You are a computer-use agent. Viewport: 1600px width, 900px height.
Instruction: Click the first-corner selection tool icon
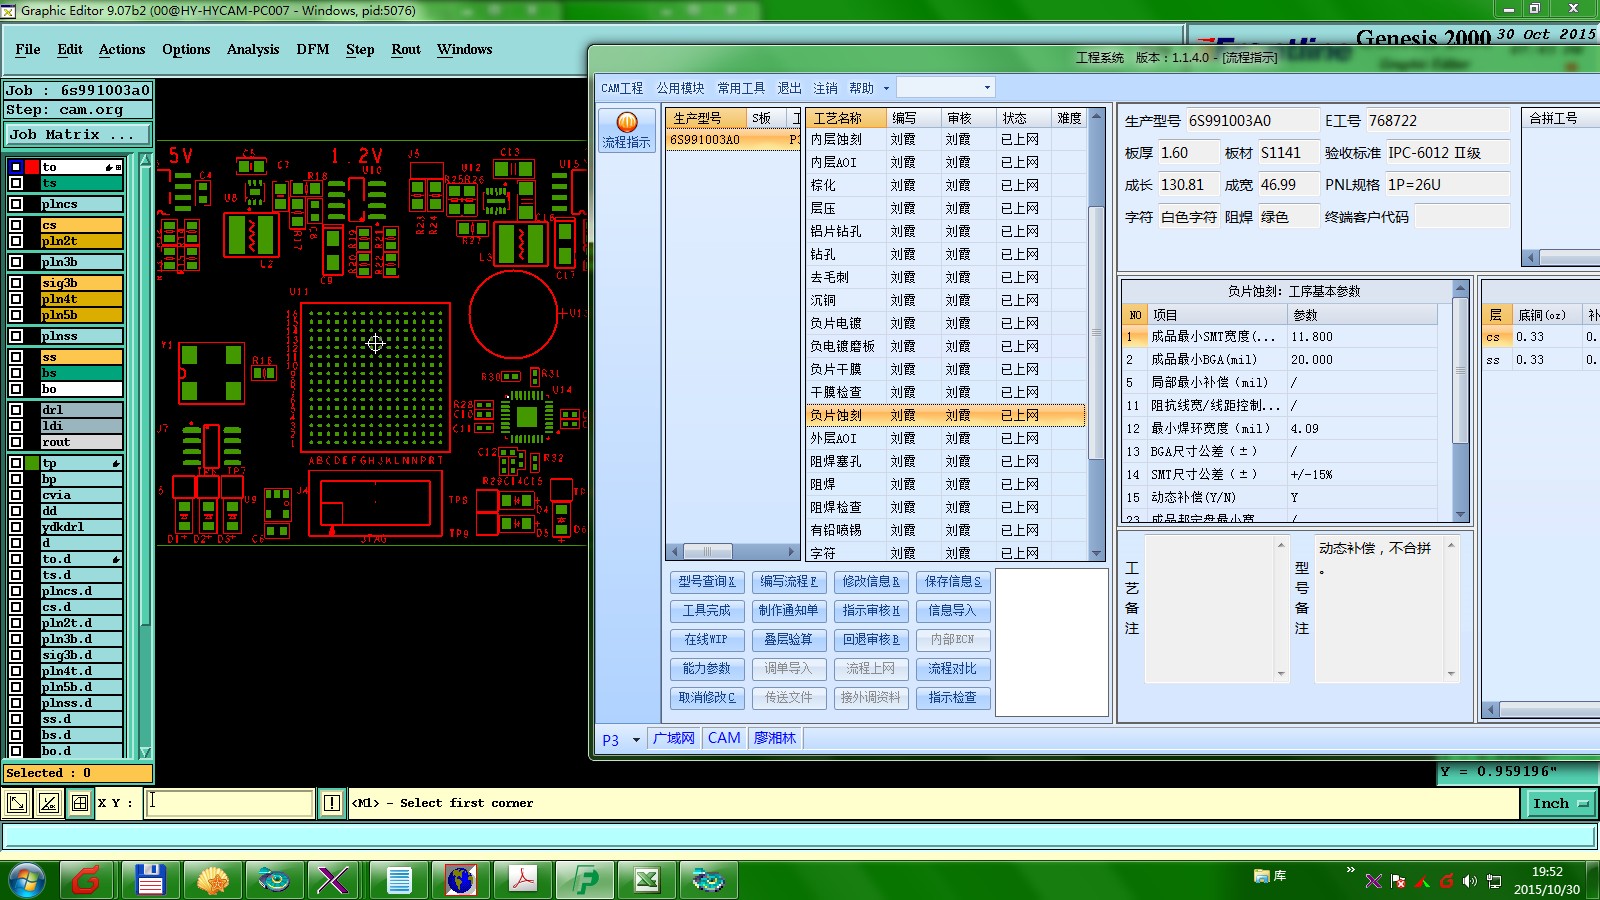coord(17,803)
